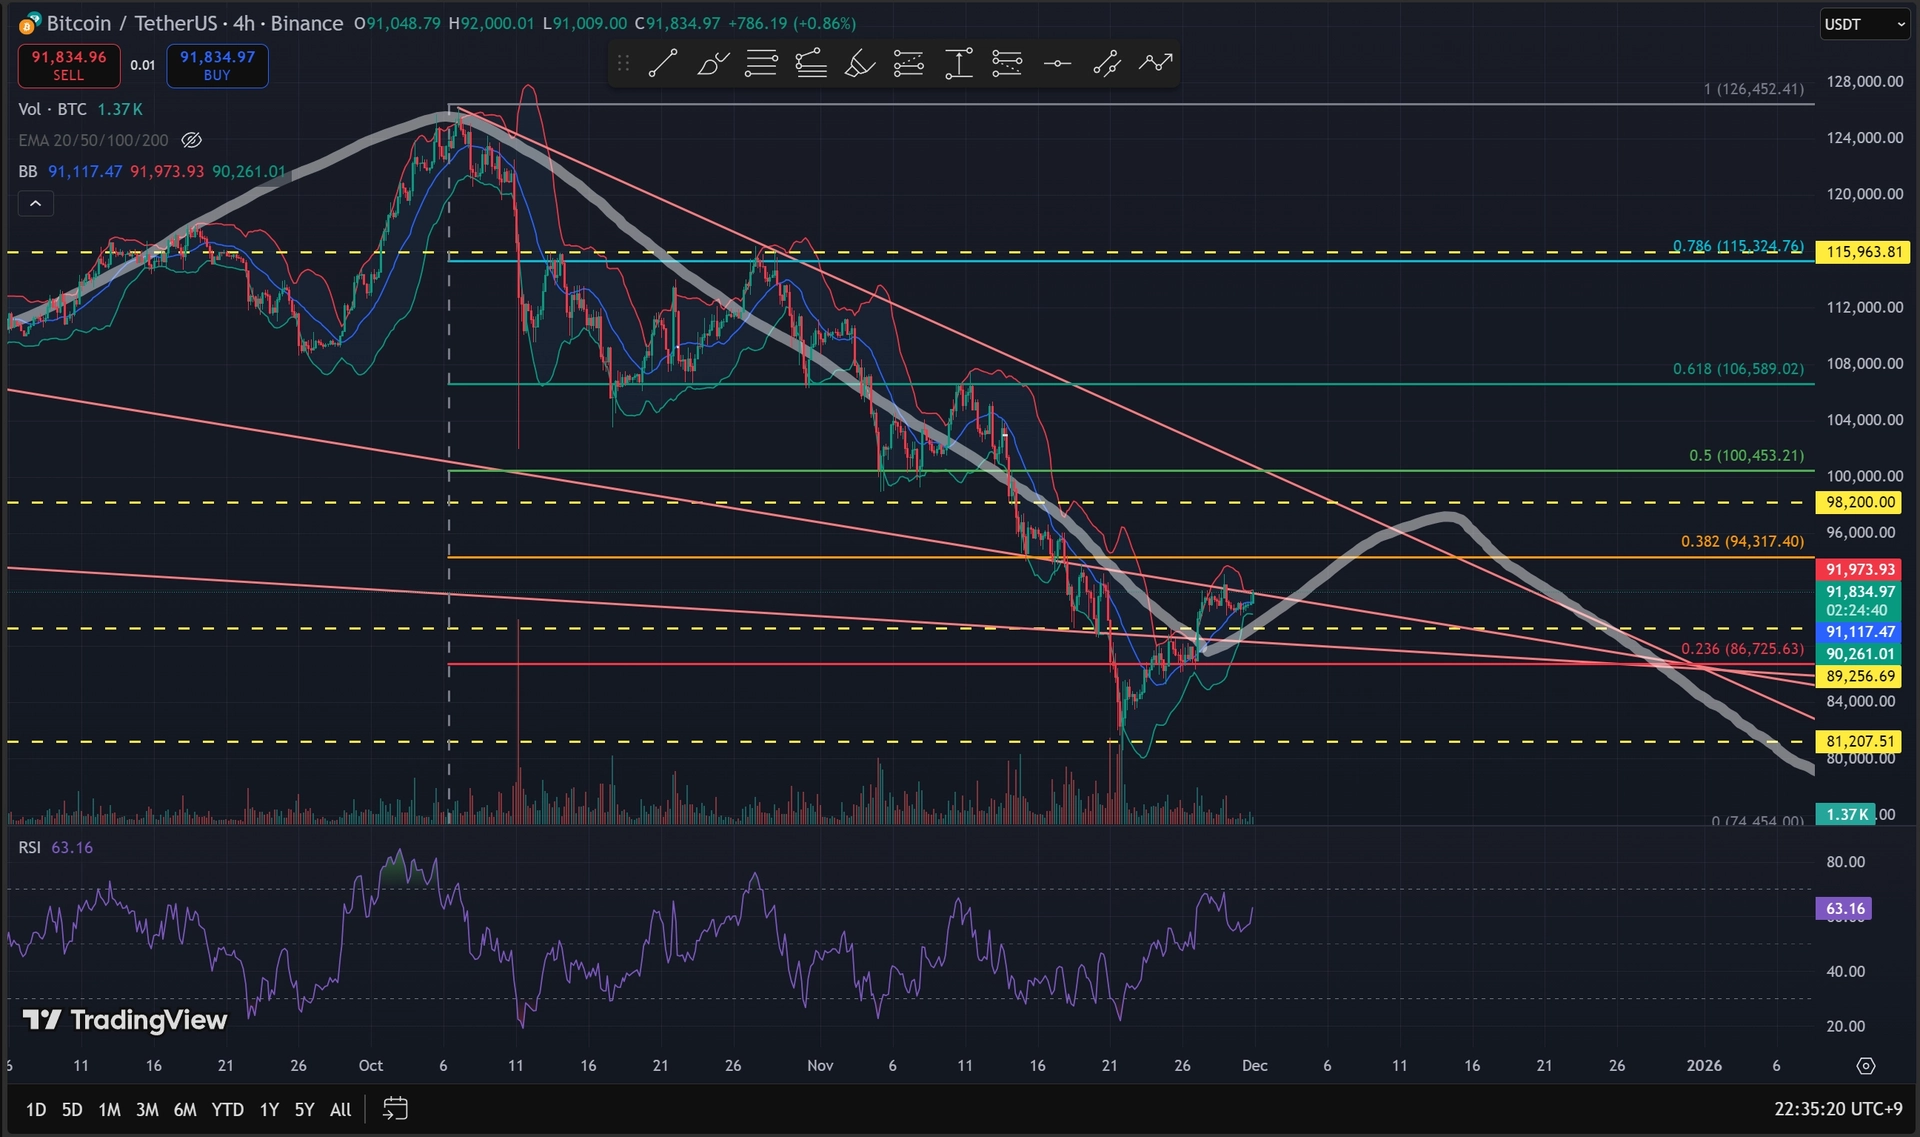Click the 91,834.96 SELL button
Viewport: 1920px width, 1137px height.
tap(69, 66)
